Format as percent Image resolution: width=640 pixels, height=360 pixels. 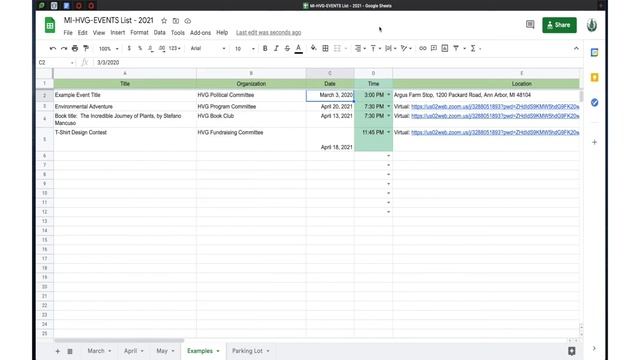click(140, 48)
